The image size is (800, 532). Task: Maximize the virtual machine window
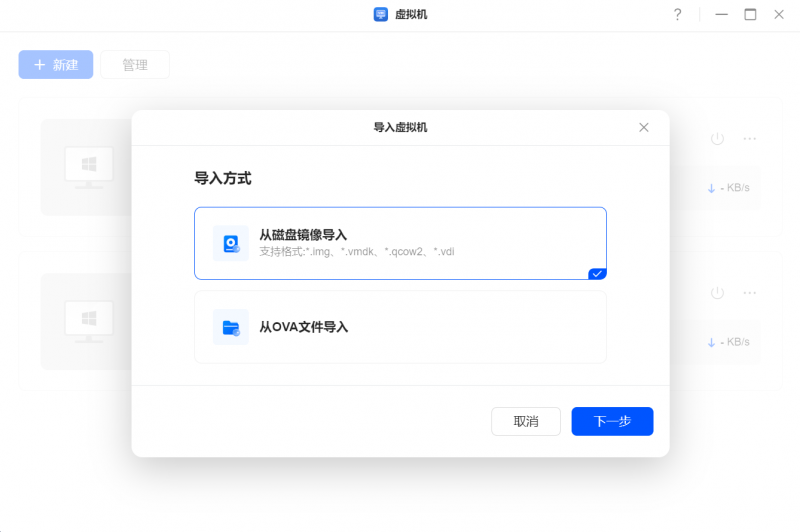click(x=750, y=14)
